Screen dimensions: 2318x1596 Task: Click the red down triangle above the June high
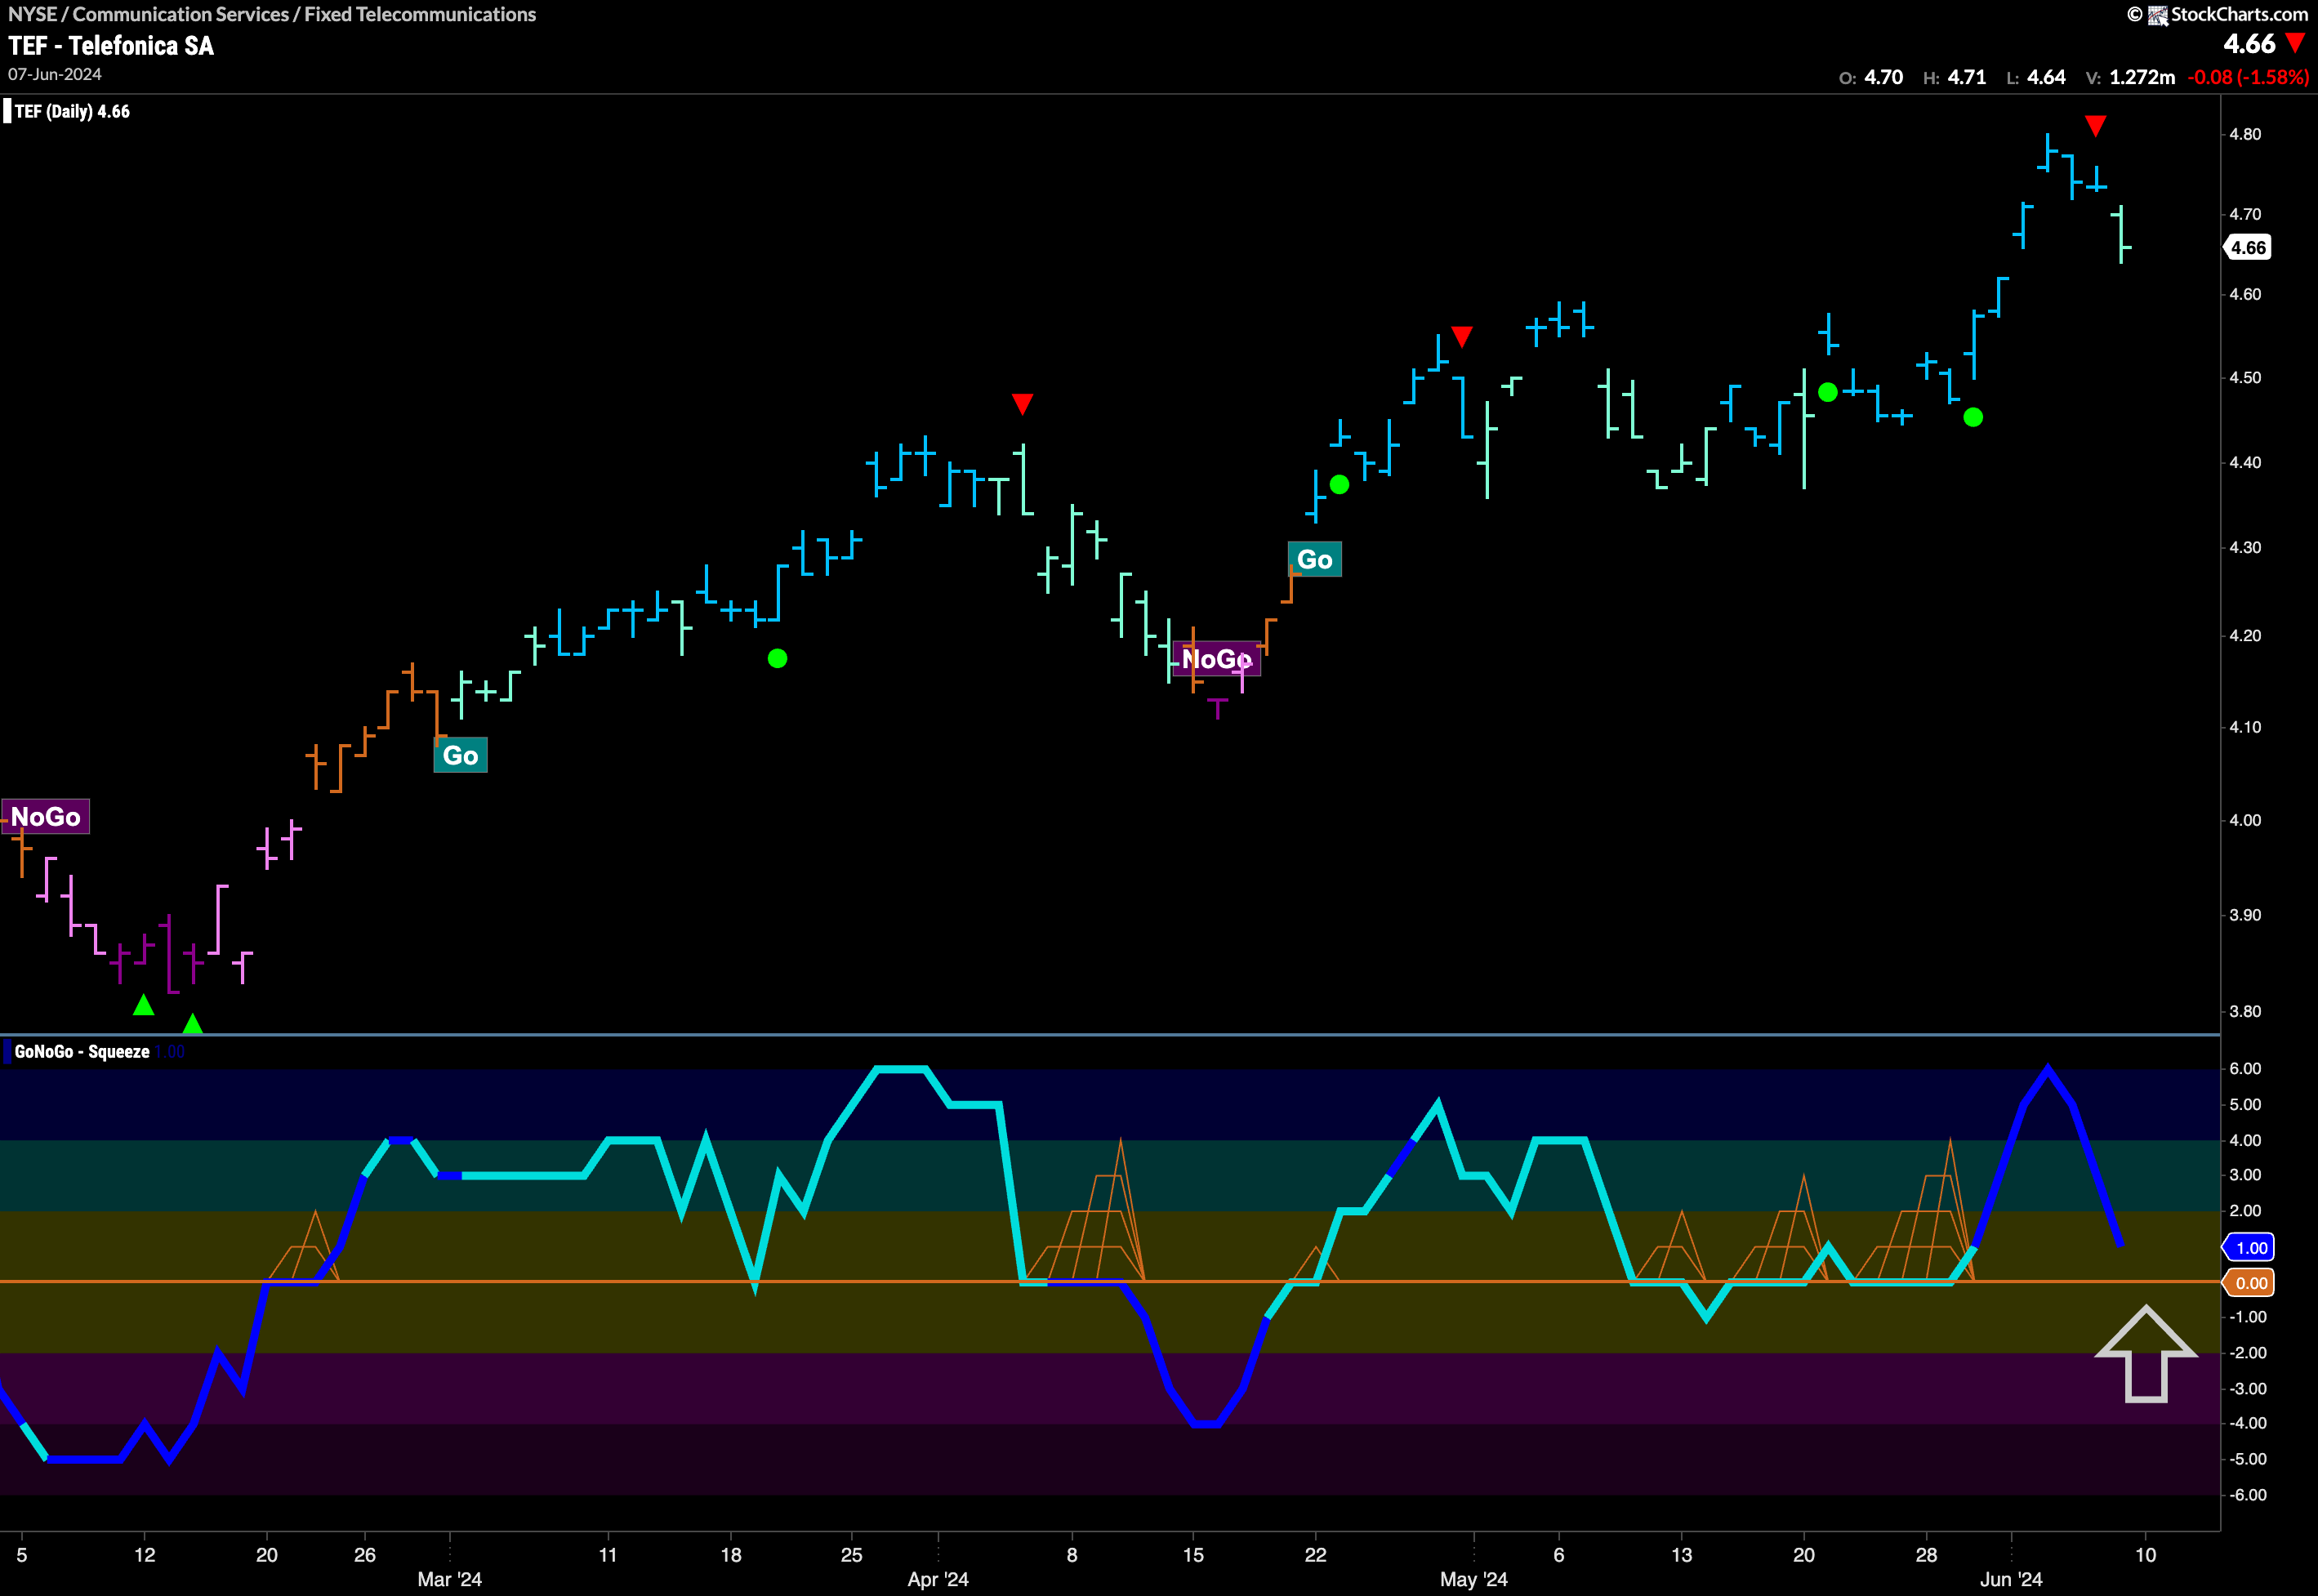point(2096,126)
